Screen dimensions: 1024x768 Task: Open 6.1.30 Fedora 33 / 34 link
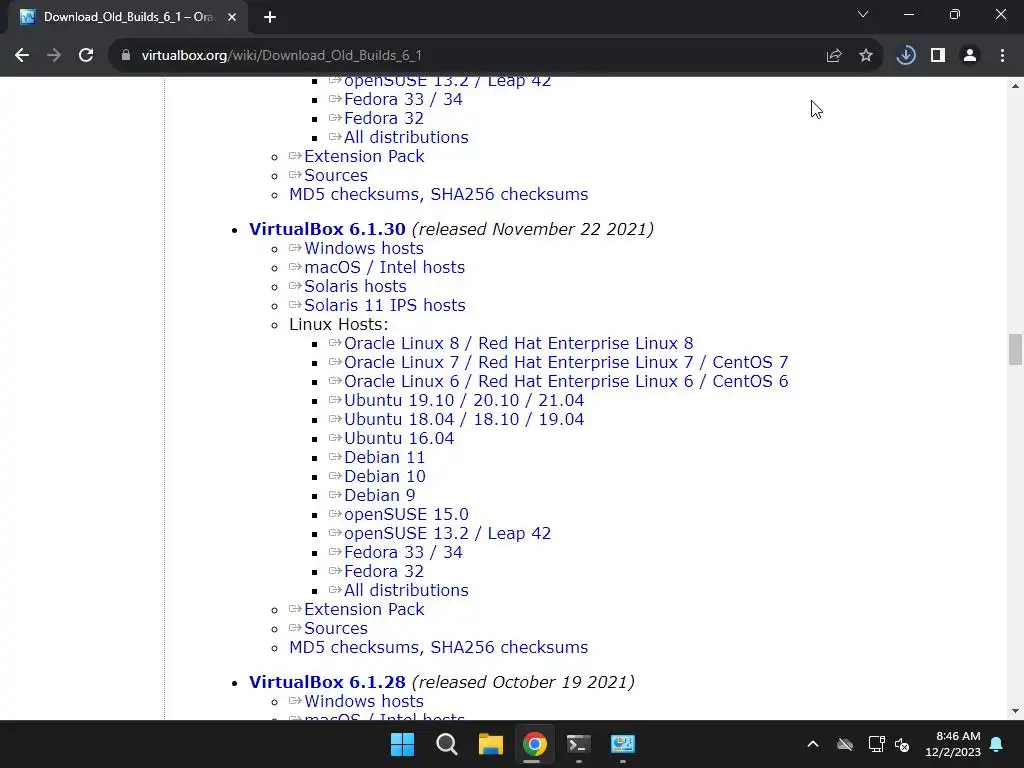403,552
